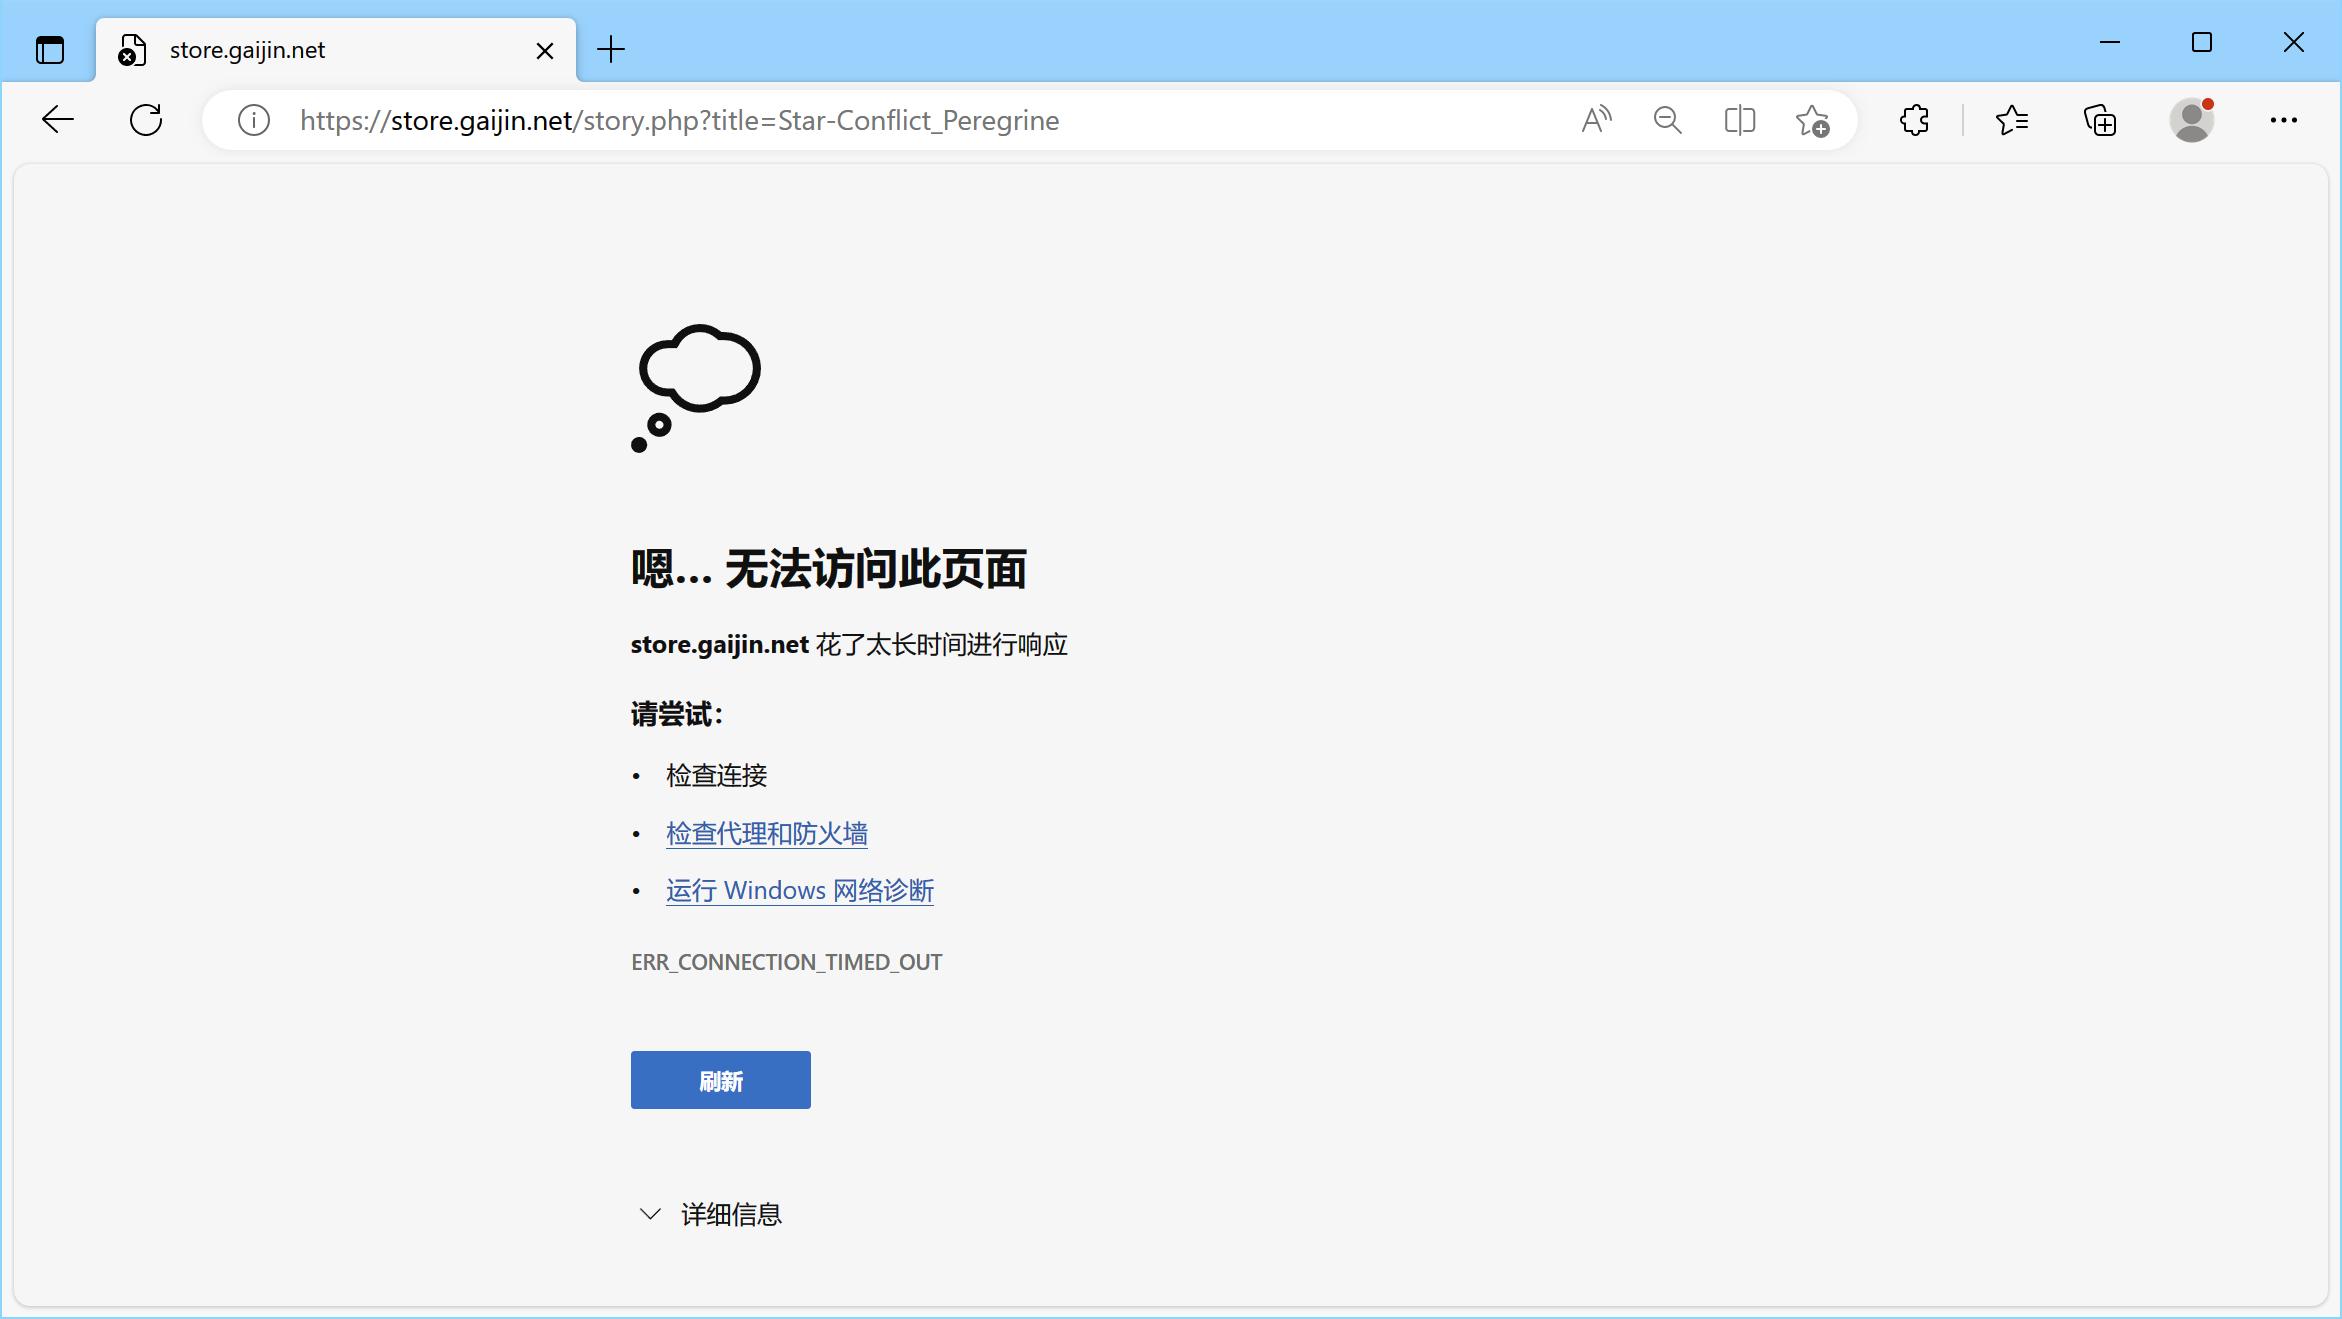Close the current tab
The width and height of the screenshot is (2342, 1319).
point(545,50)
